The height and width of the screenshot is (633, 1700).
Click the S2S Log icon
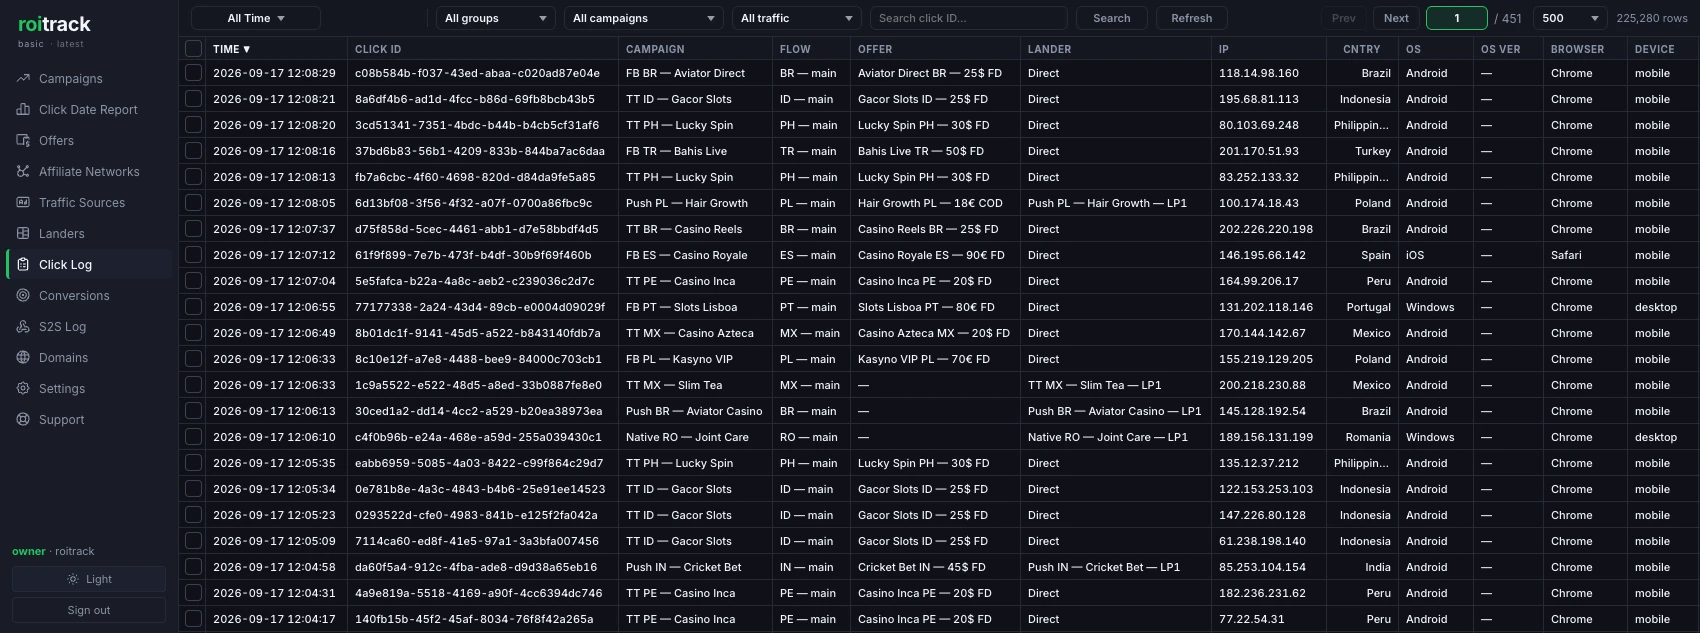[23, 326]
